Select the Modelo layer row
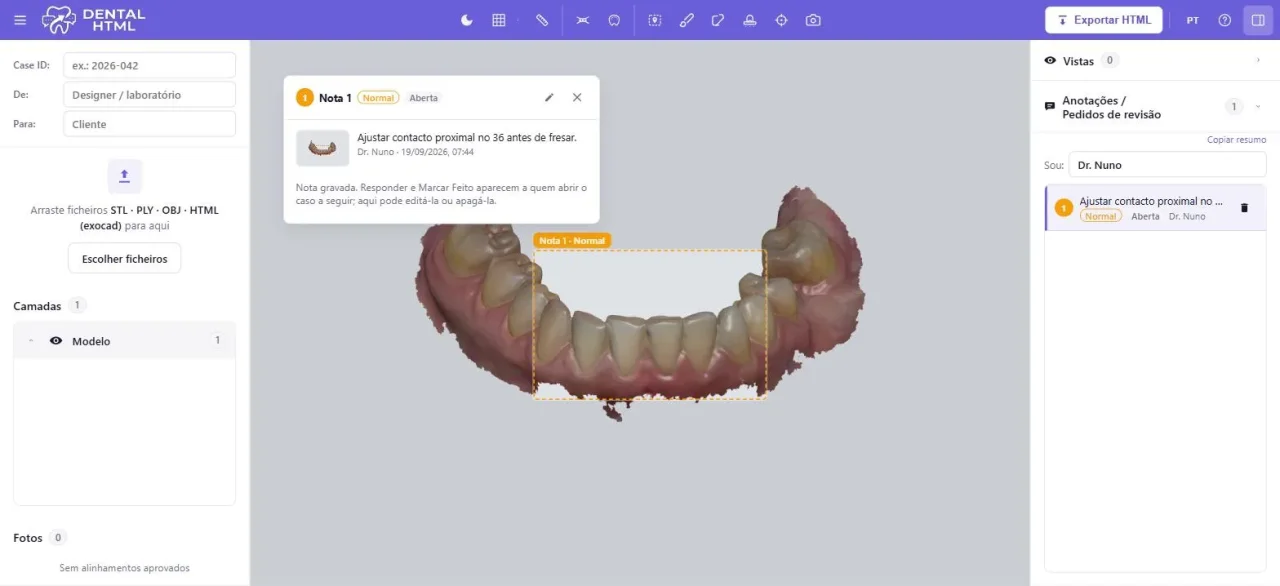The height and width of the screenshot is (586, 1280). pyautogui.click(x=125, y=341)
